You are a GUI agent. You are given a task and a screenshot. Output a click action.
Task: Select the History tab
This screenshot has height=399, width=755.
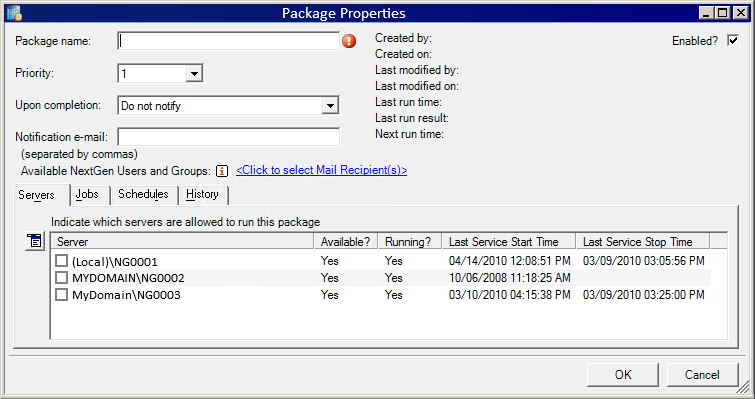point(202,194)
